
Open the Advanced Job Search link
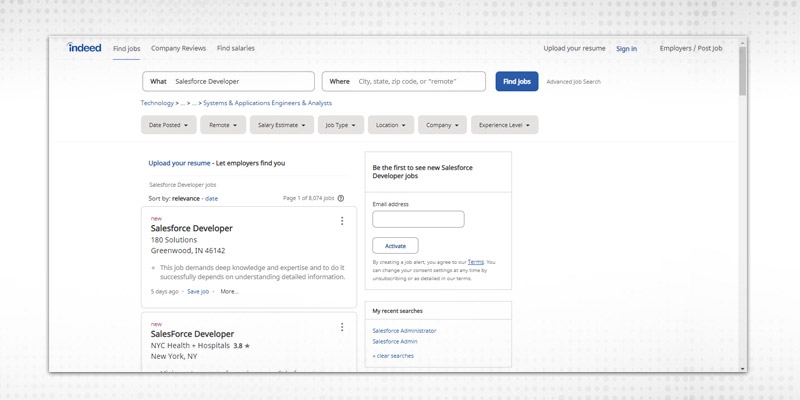coord(573,82)
